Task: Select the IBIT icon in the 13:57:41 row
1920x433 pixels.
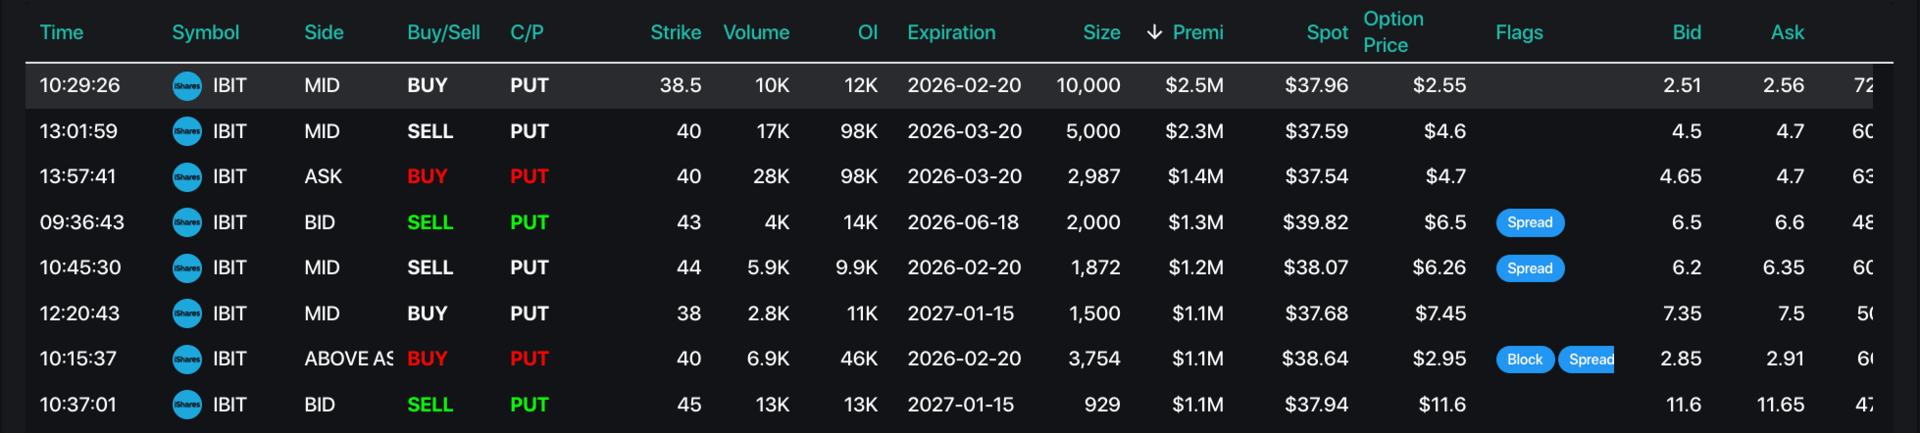Action: coord(187,177)
